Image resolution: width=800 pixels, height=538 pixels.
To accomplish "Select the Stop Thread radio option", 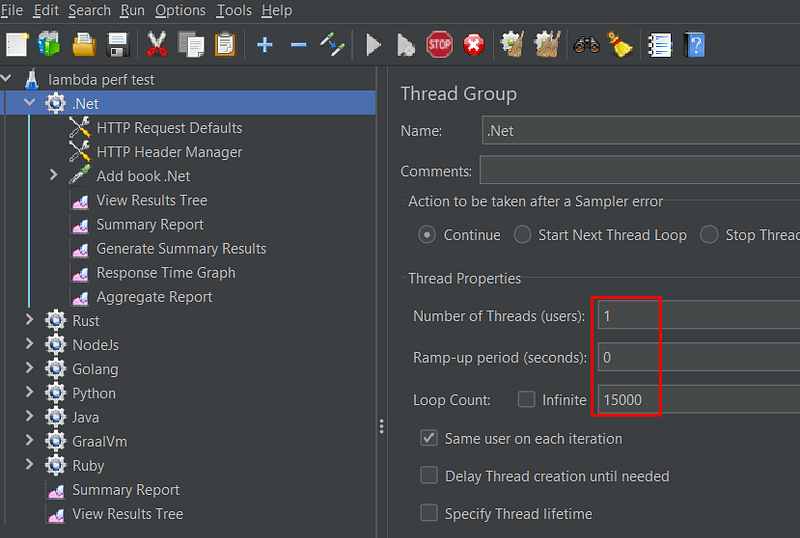I will click(709, 235).
